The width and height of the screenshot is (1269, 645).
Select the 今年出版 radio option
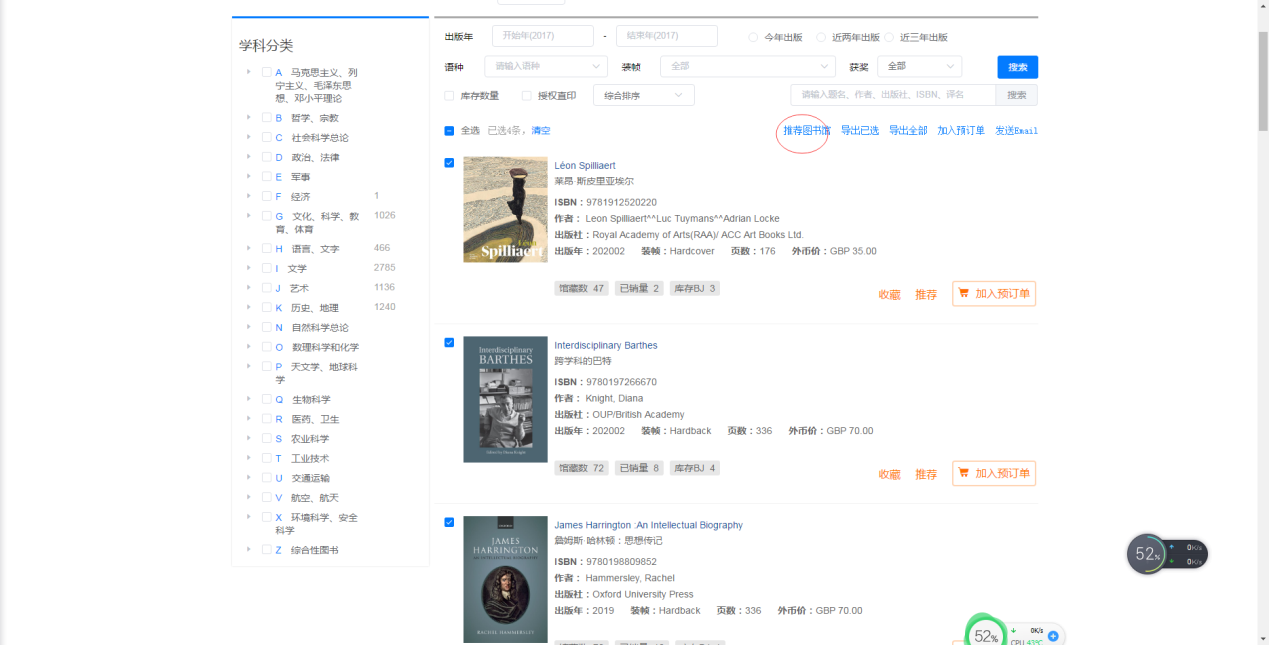(753, 38)
